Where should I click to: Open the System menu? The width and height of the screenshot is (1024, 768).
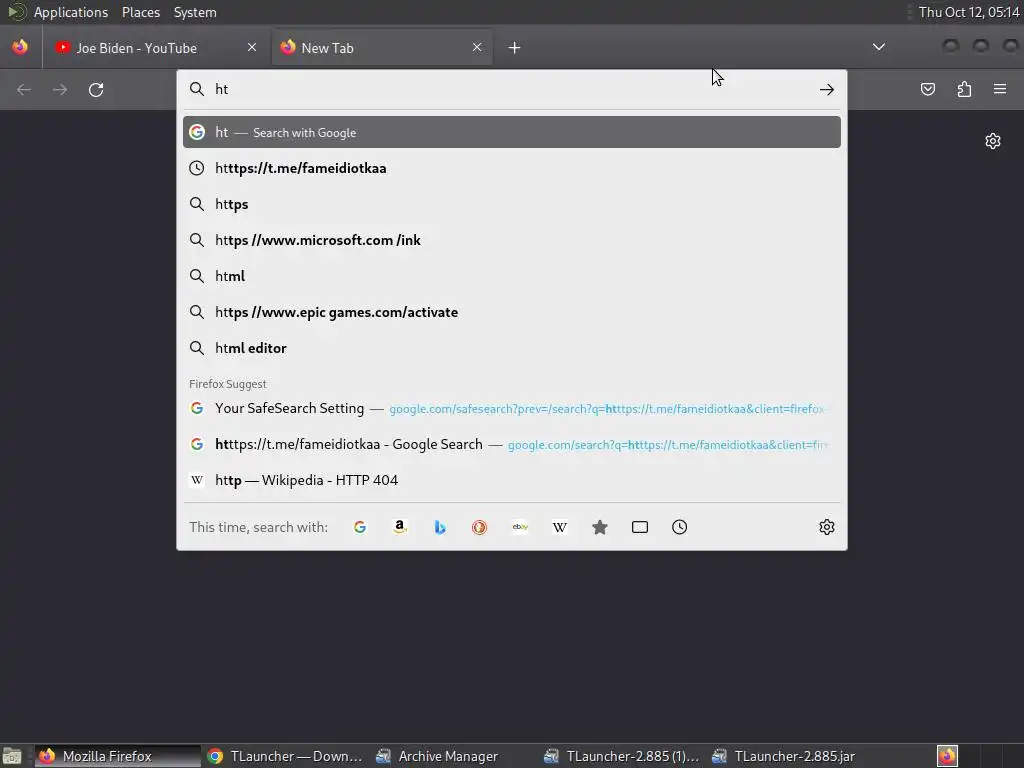[x=195, y=12]
